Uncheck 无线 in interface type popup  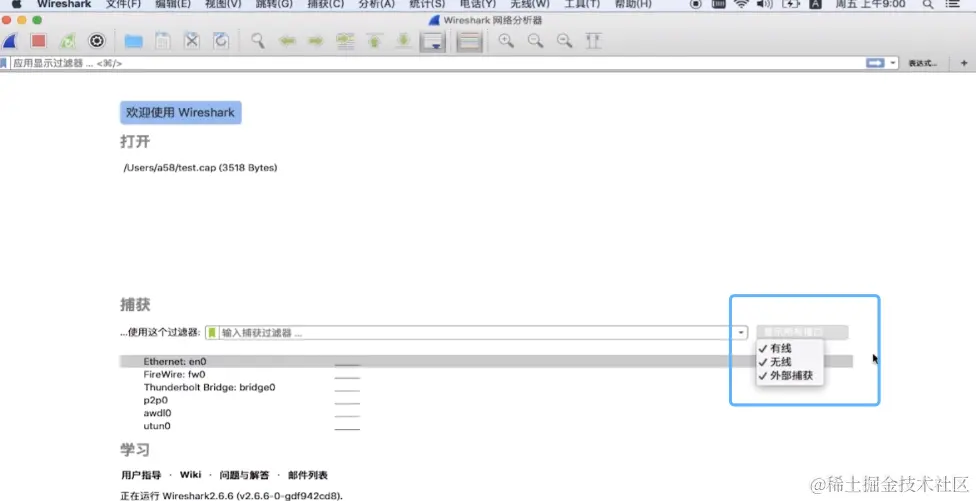[790, 362]
